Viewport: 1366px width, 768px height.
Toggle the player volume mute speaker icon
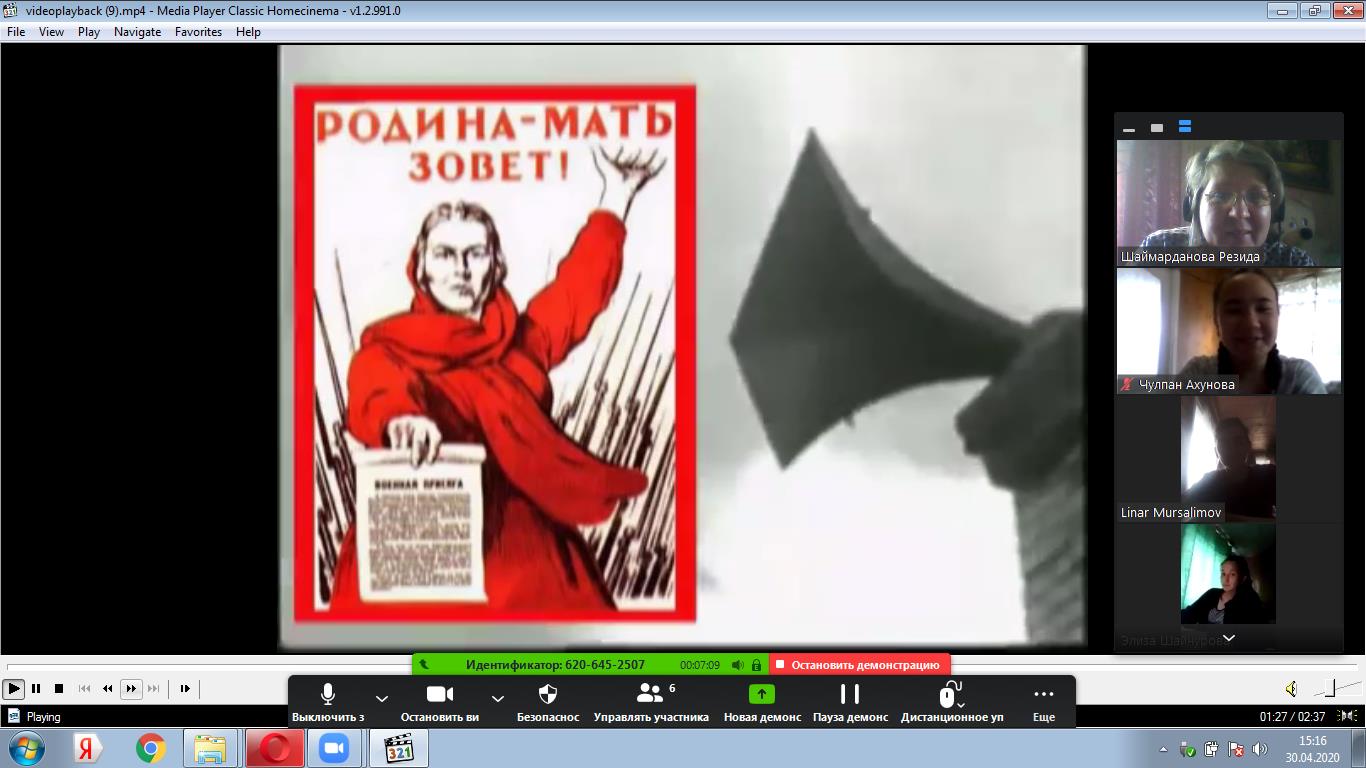click(1291, 688)
